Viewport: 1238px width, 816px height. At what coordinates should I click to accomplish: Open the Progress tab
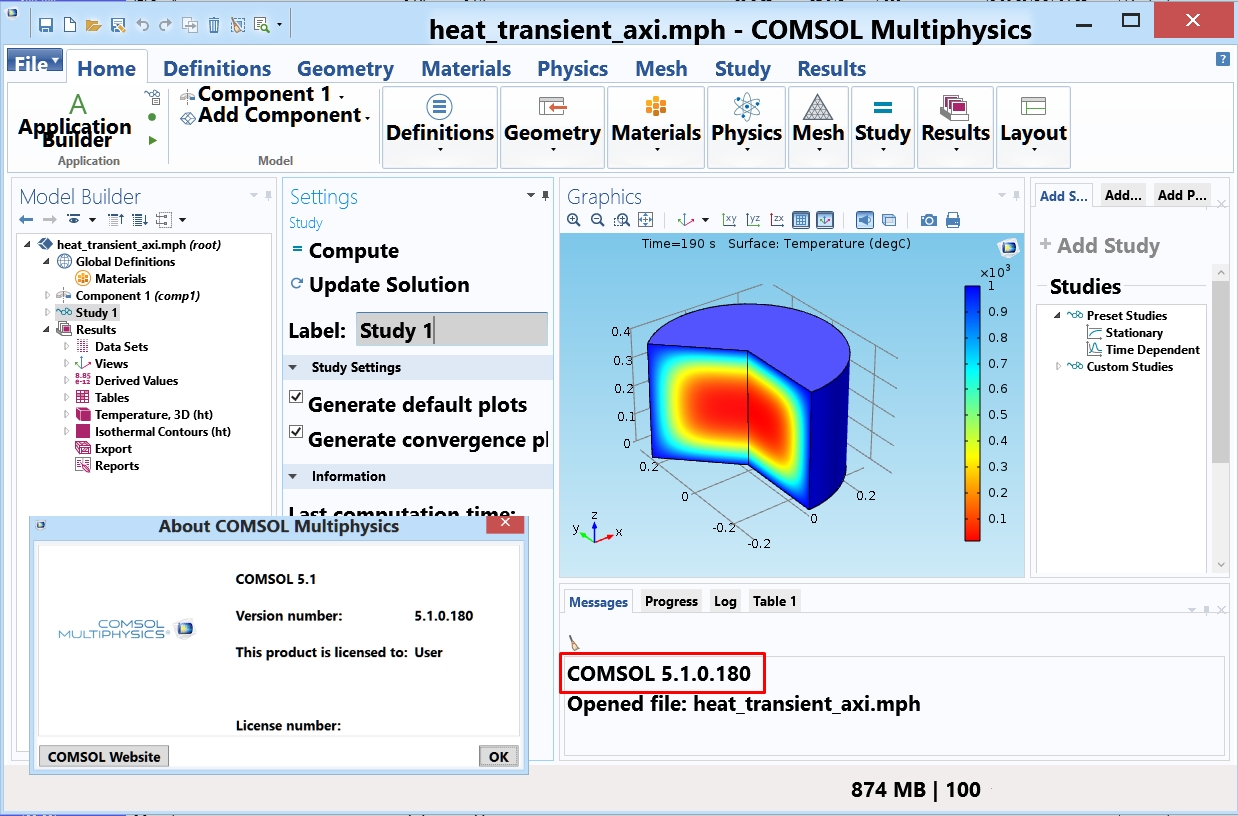coord(671,601)
